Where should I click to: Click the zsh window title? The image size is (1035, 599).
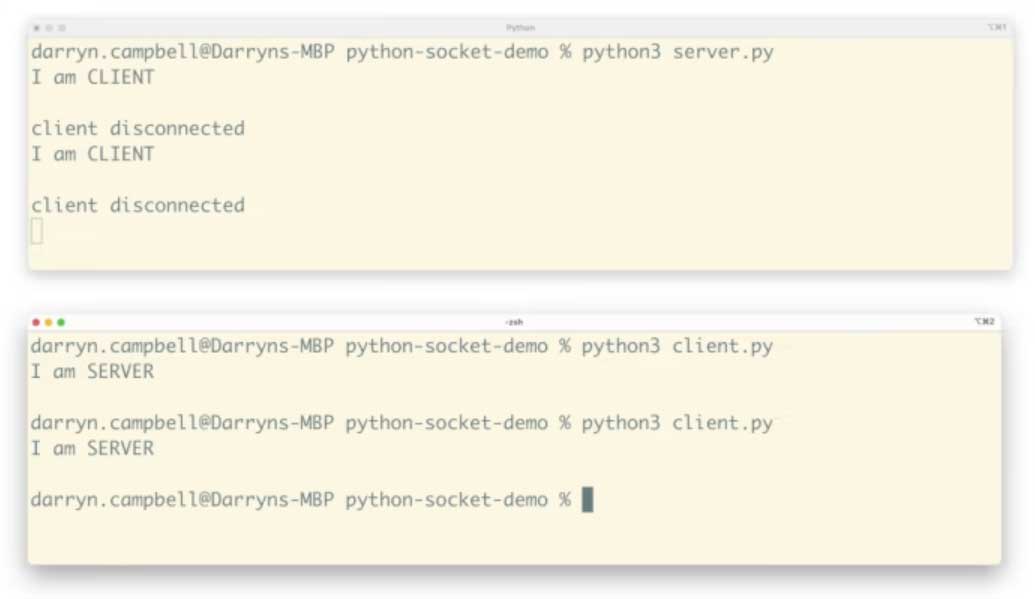pyautogui.click(x=514, y=322)
